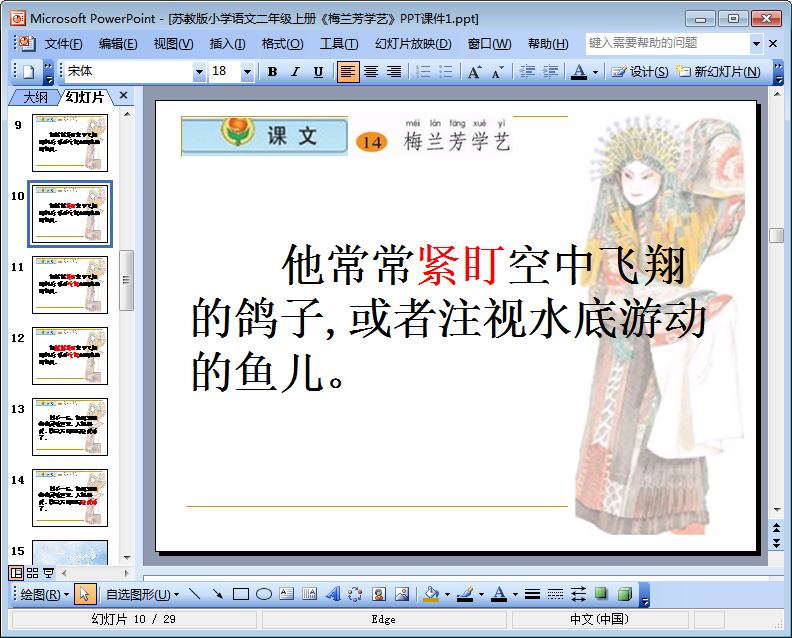The image size is (792, 638).
Task: Click the Line Style icon
Action: click(532, 594)
